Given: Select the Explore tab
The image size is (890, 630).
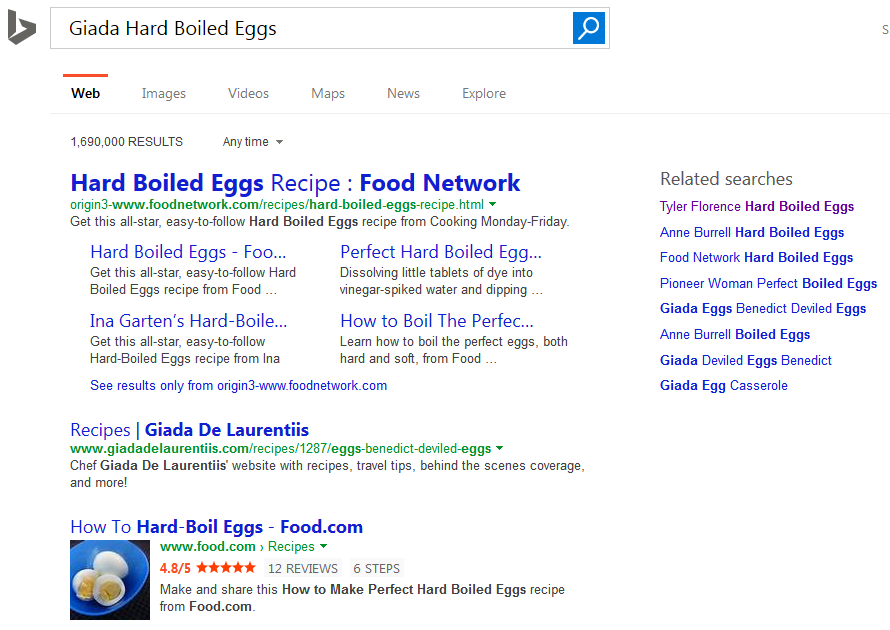Looking at the screenshot, I should pyautogui.click(x=484, y=93).
